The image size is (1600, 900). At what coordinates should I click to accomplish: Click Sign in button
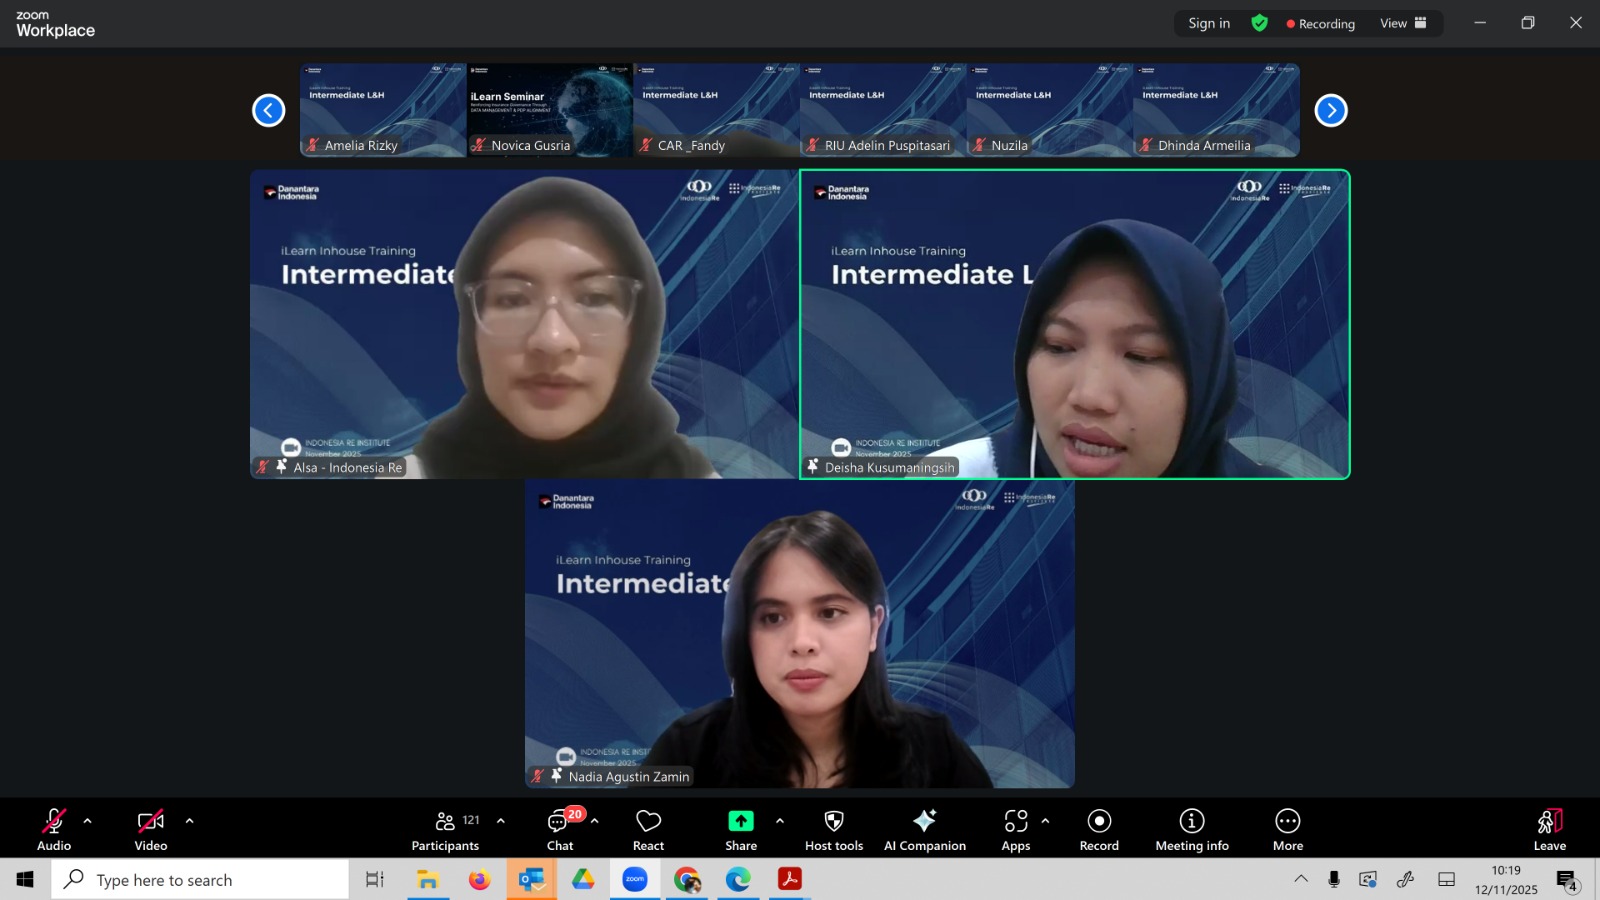point(1209,23)
